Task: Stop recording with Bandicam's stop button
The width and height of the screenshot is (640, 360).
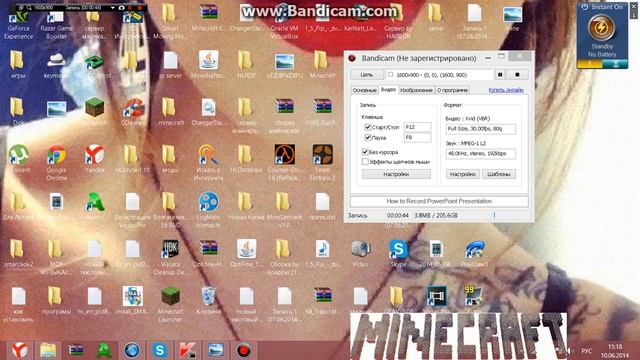Action: pos(517,75)
